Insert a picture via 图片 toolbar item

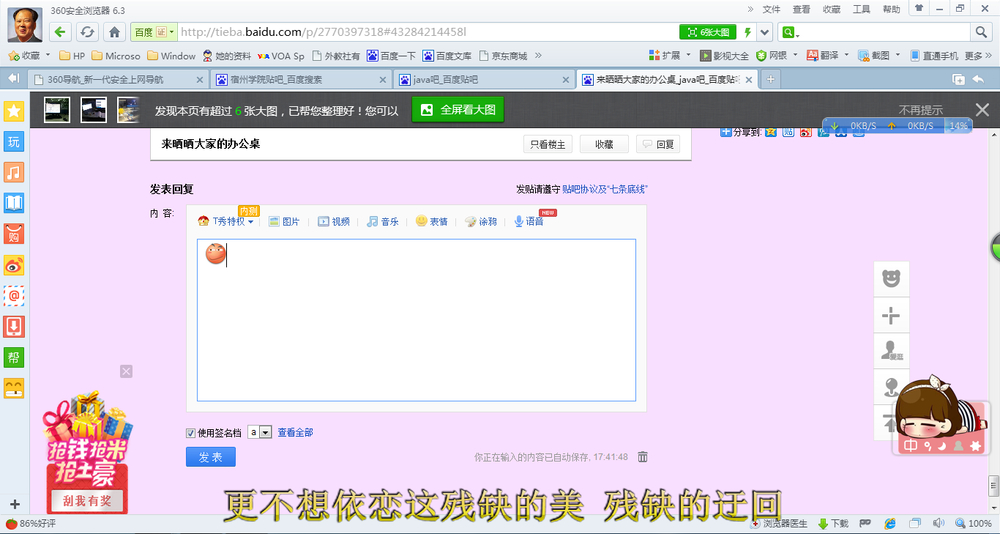coord(284,221)
